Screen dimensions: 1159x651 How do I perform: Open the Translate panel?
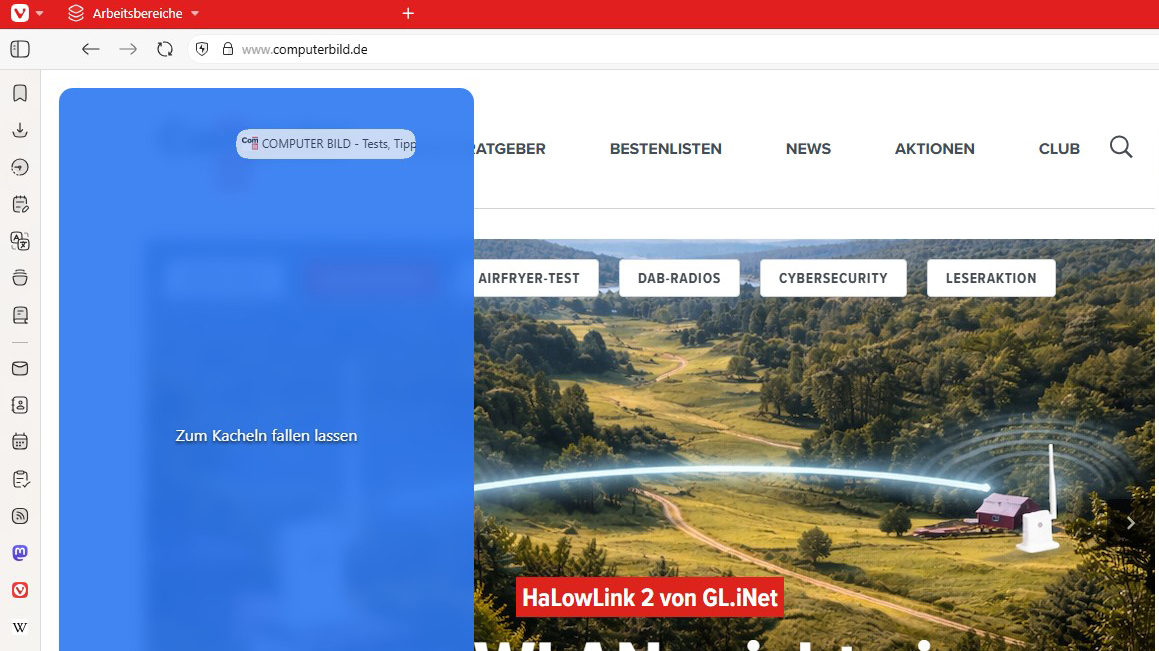click(20, 241)
